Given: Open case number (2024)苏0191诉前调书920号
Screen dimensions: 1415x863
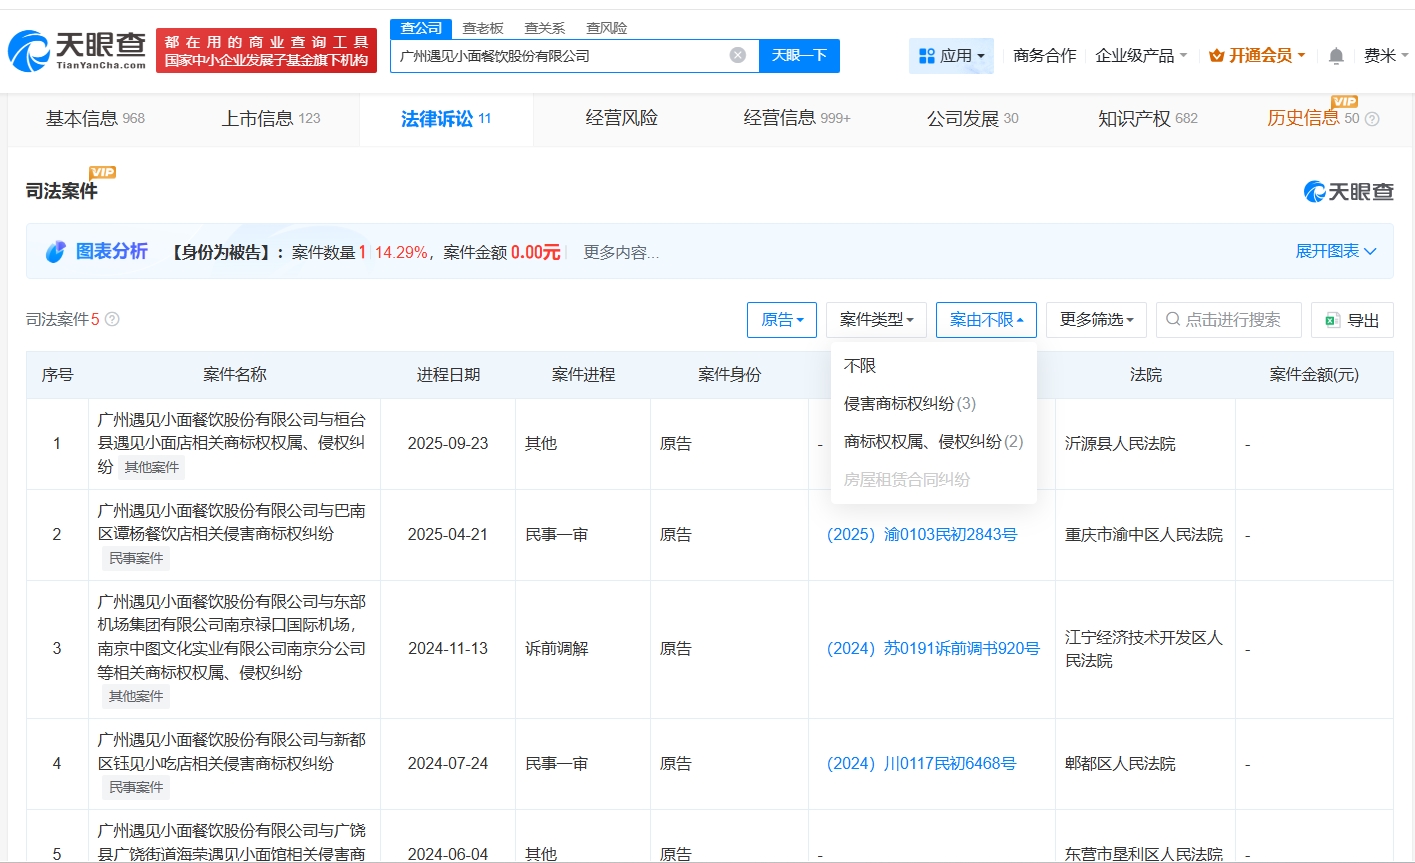Looking at the screenshot, I should point(933,649).
